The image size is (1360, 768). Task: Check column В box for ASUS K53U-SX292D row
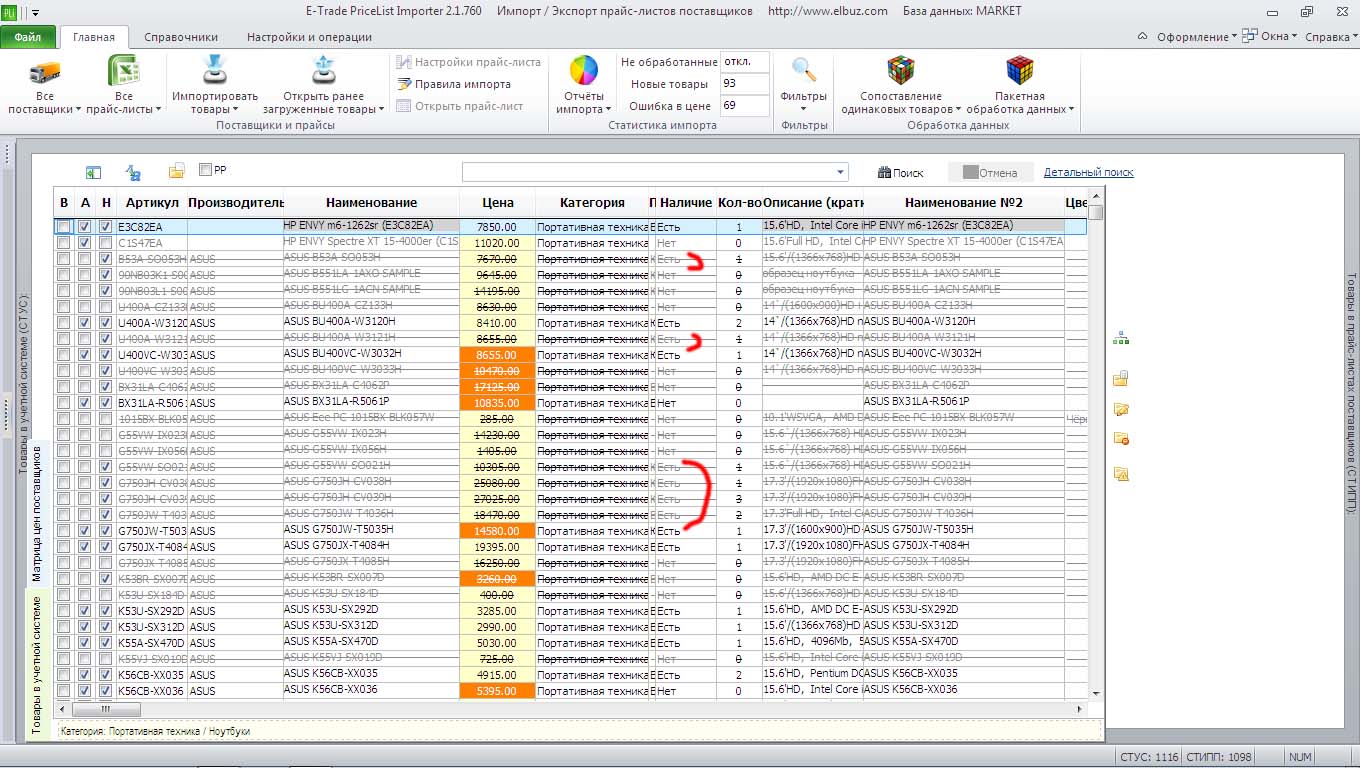[64, 611]
